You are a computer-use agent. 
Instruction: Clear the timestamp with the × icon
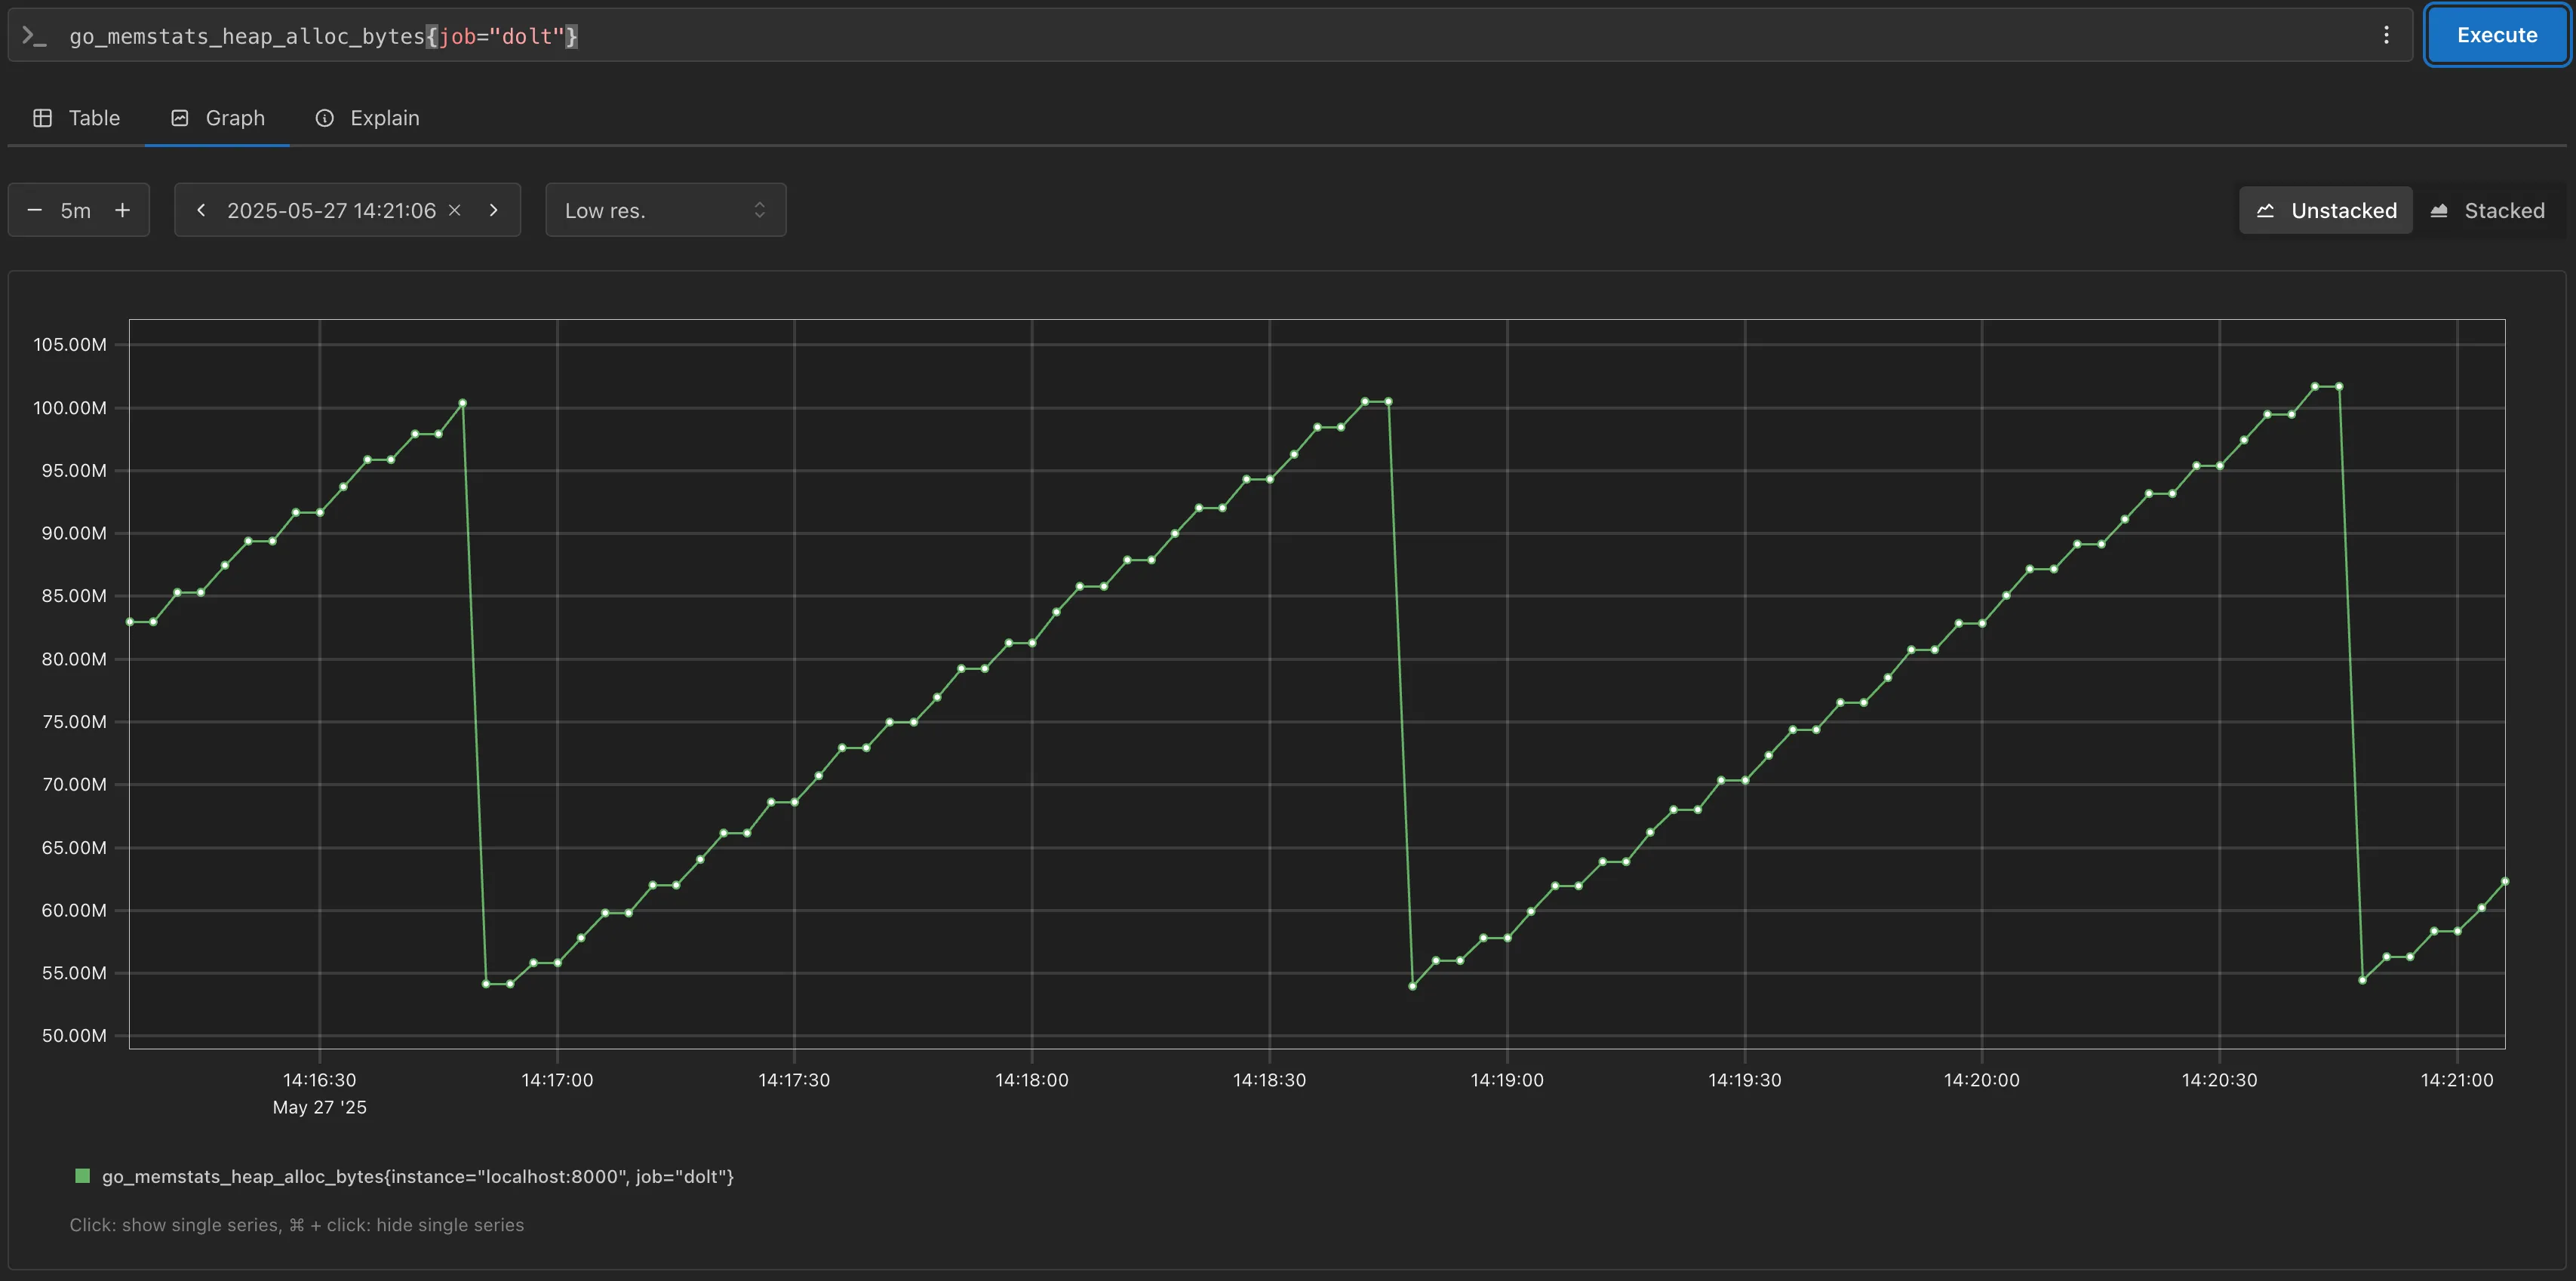456,210
